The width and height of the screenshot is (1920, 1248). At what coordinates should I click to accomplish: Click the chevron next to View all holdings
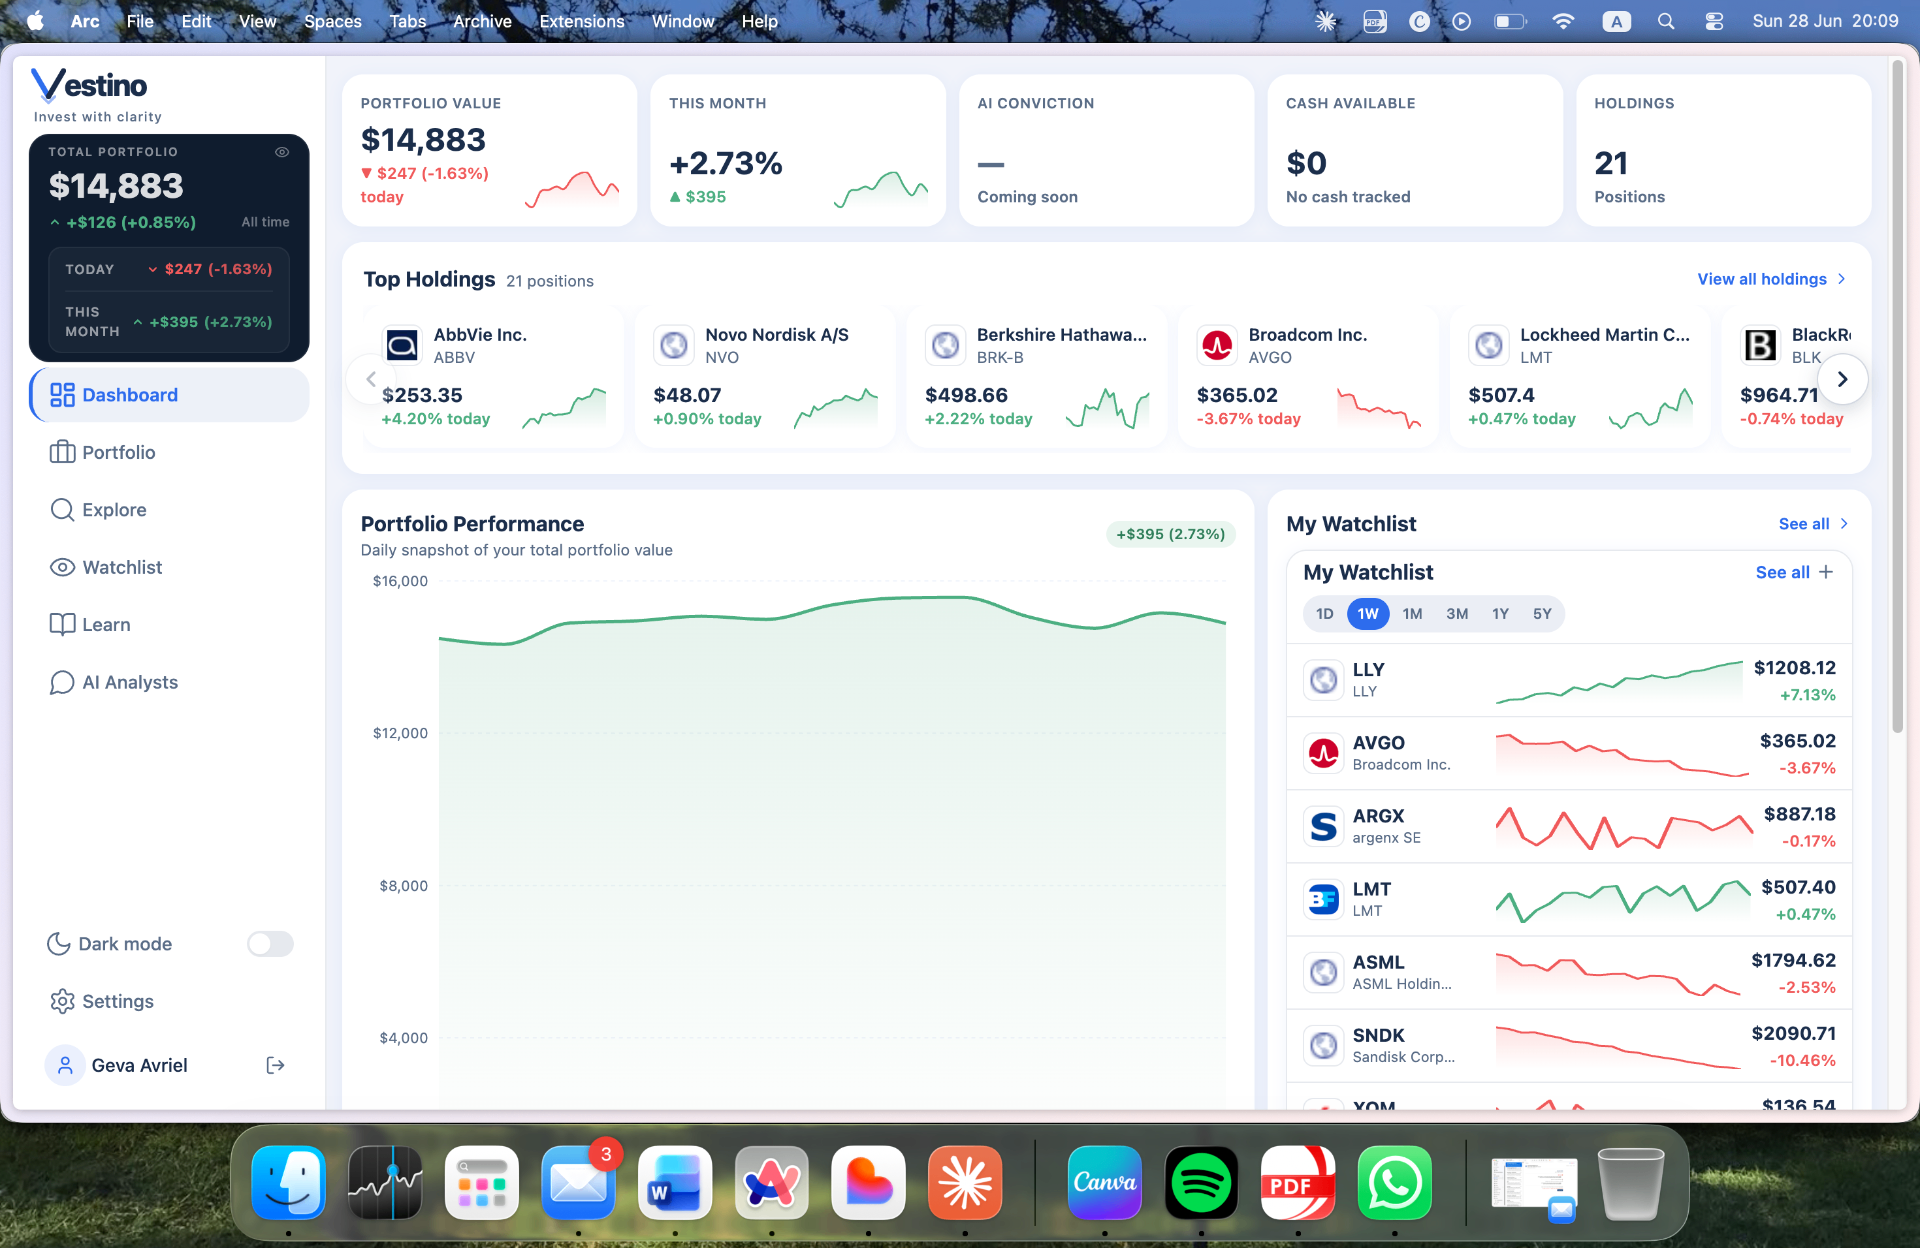coord(1842,279)
